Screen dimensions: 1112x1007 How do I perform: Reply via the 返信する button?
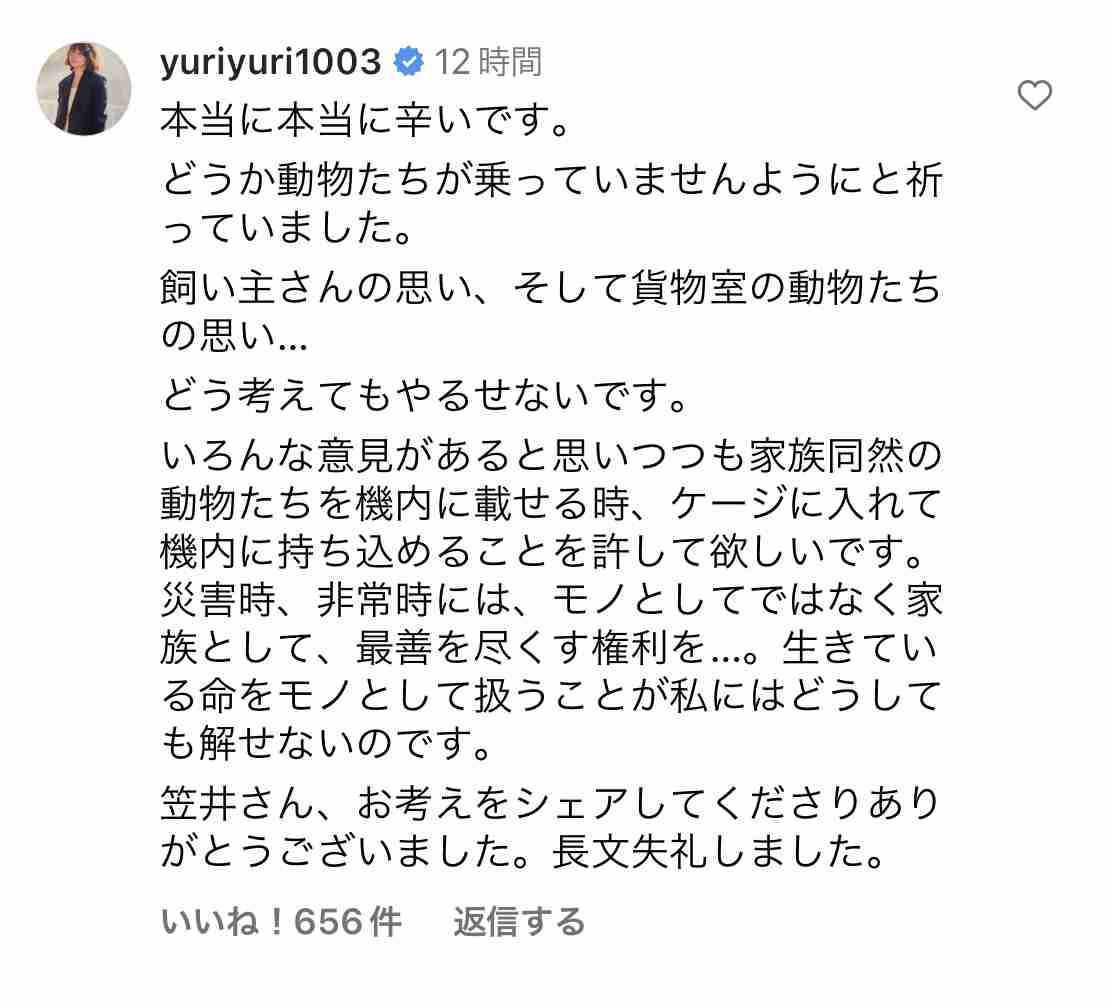pos(519,922)
